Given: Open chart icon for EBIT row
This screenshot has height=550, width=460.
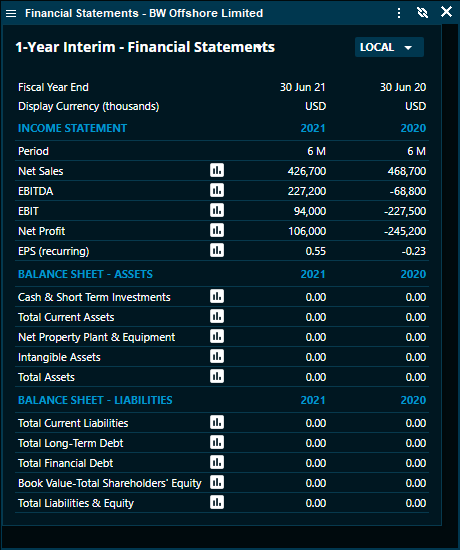Looking at the screenshot, I should [217, 210].
